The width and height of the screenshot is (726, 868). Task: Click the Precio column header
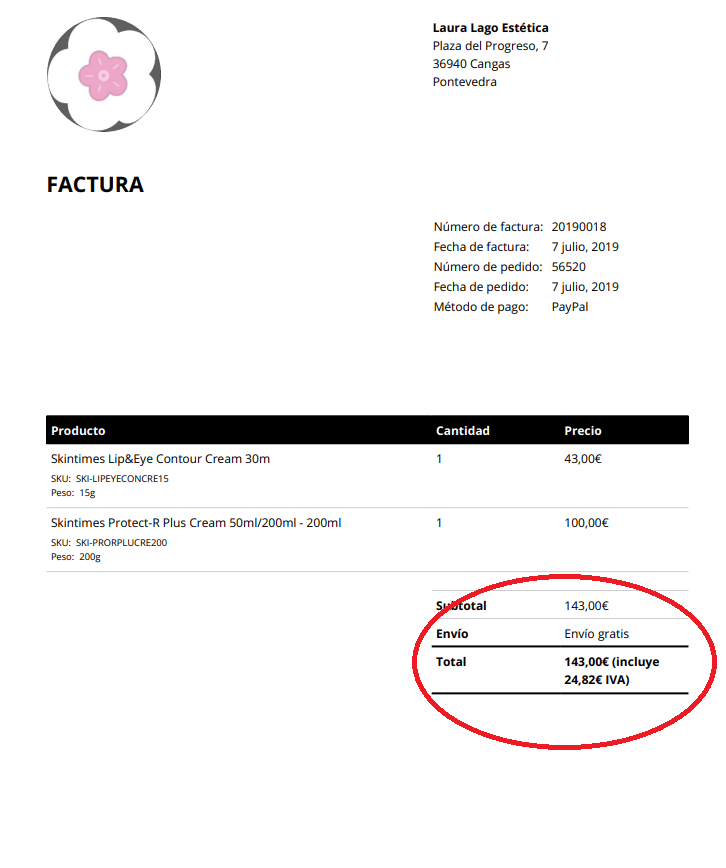(x=583, y=431)
